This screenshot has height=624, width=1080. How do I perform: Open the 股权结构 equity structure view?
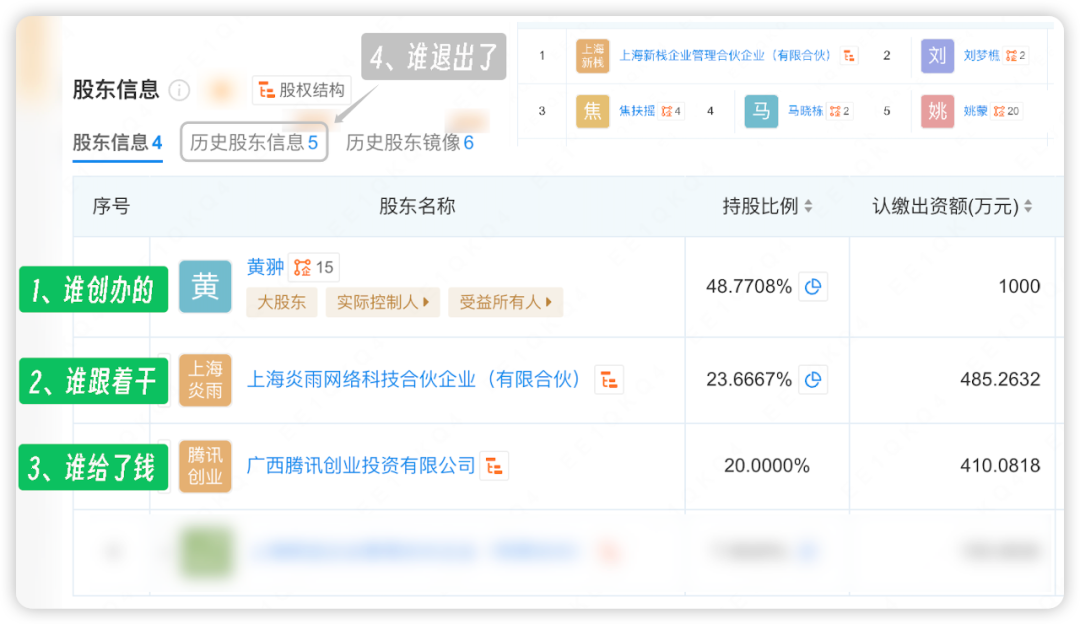[x=301, y=90]
